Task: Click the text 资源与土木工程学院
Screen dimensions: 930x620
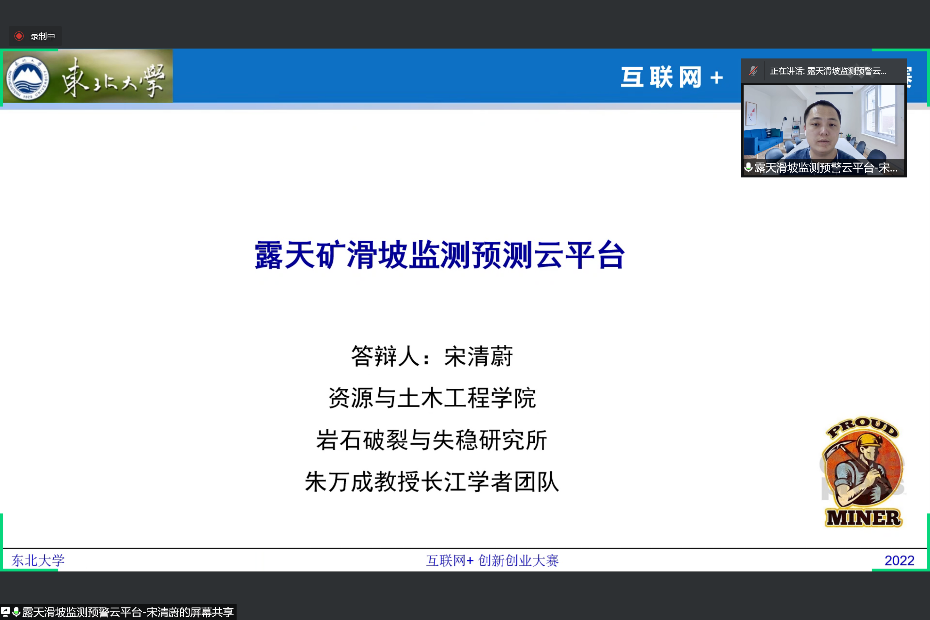Action: (431, 398)
